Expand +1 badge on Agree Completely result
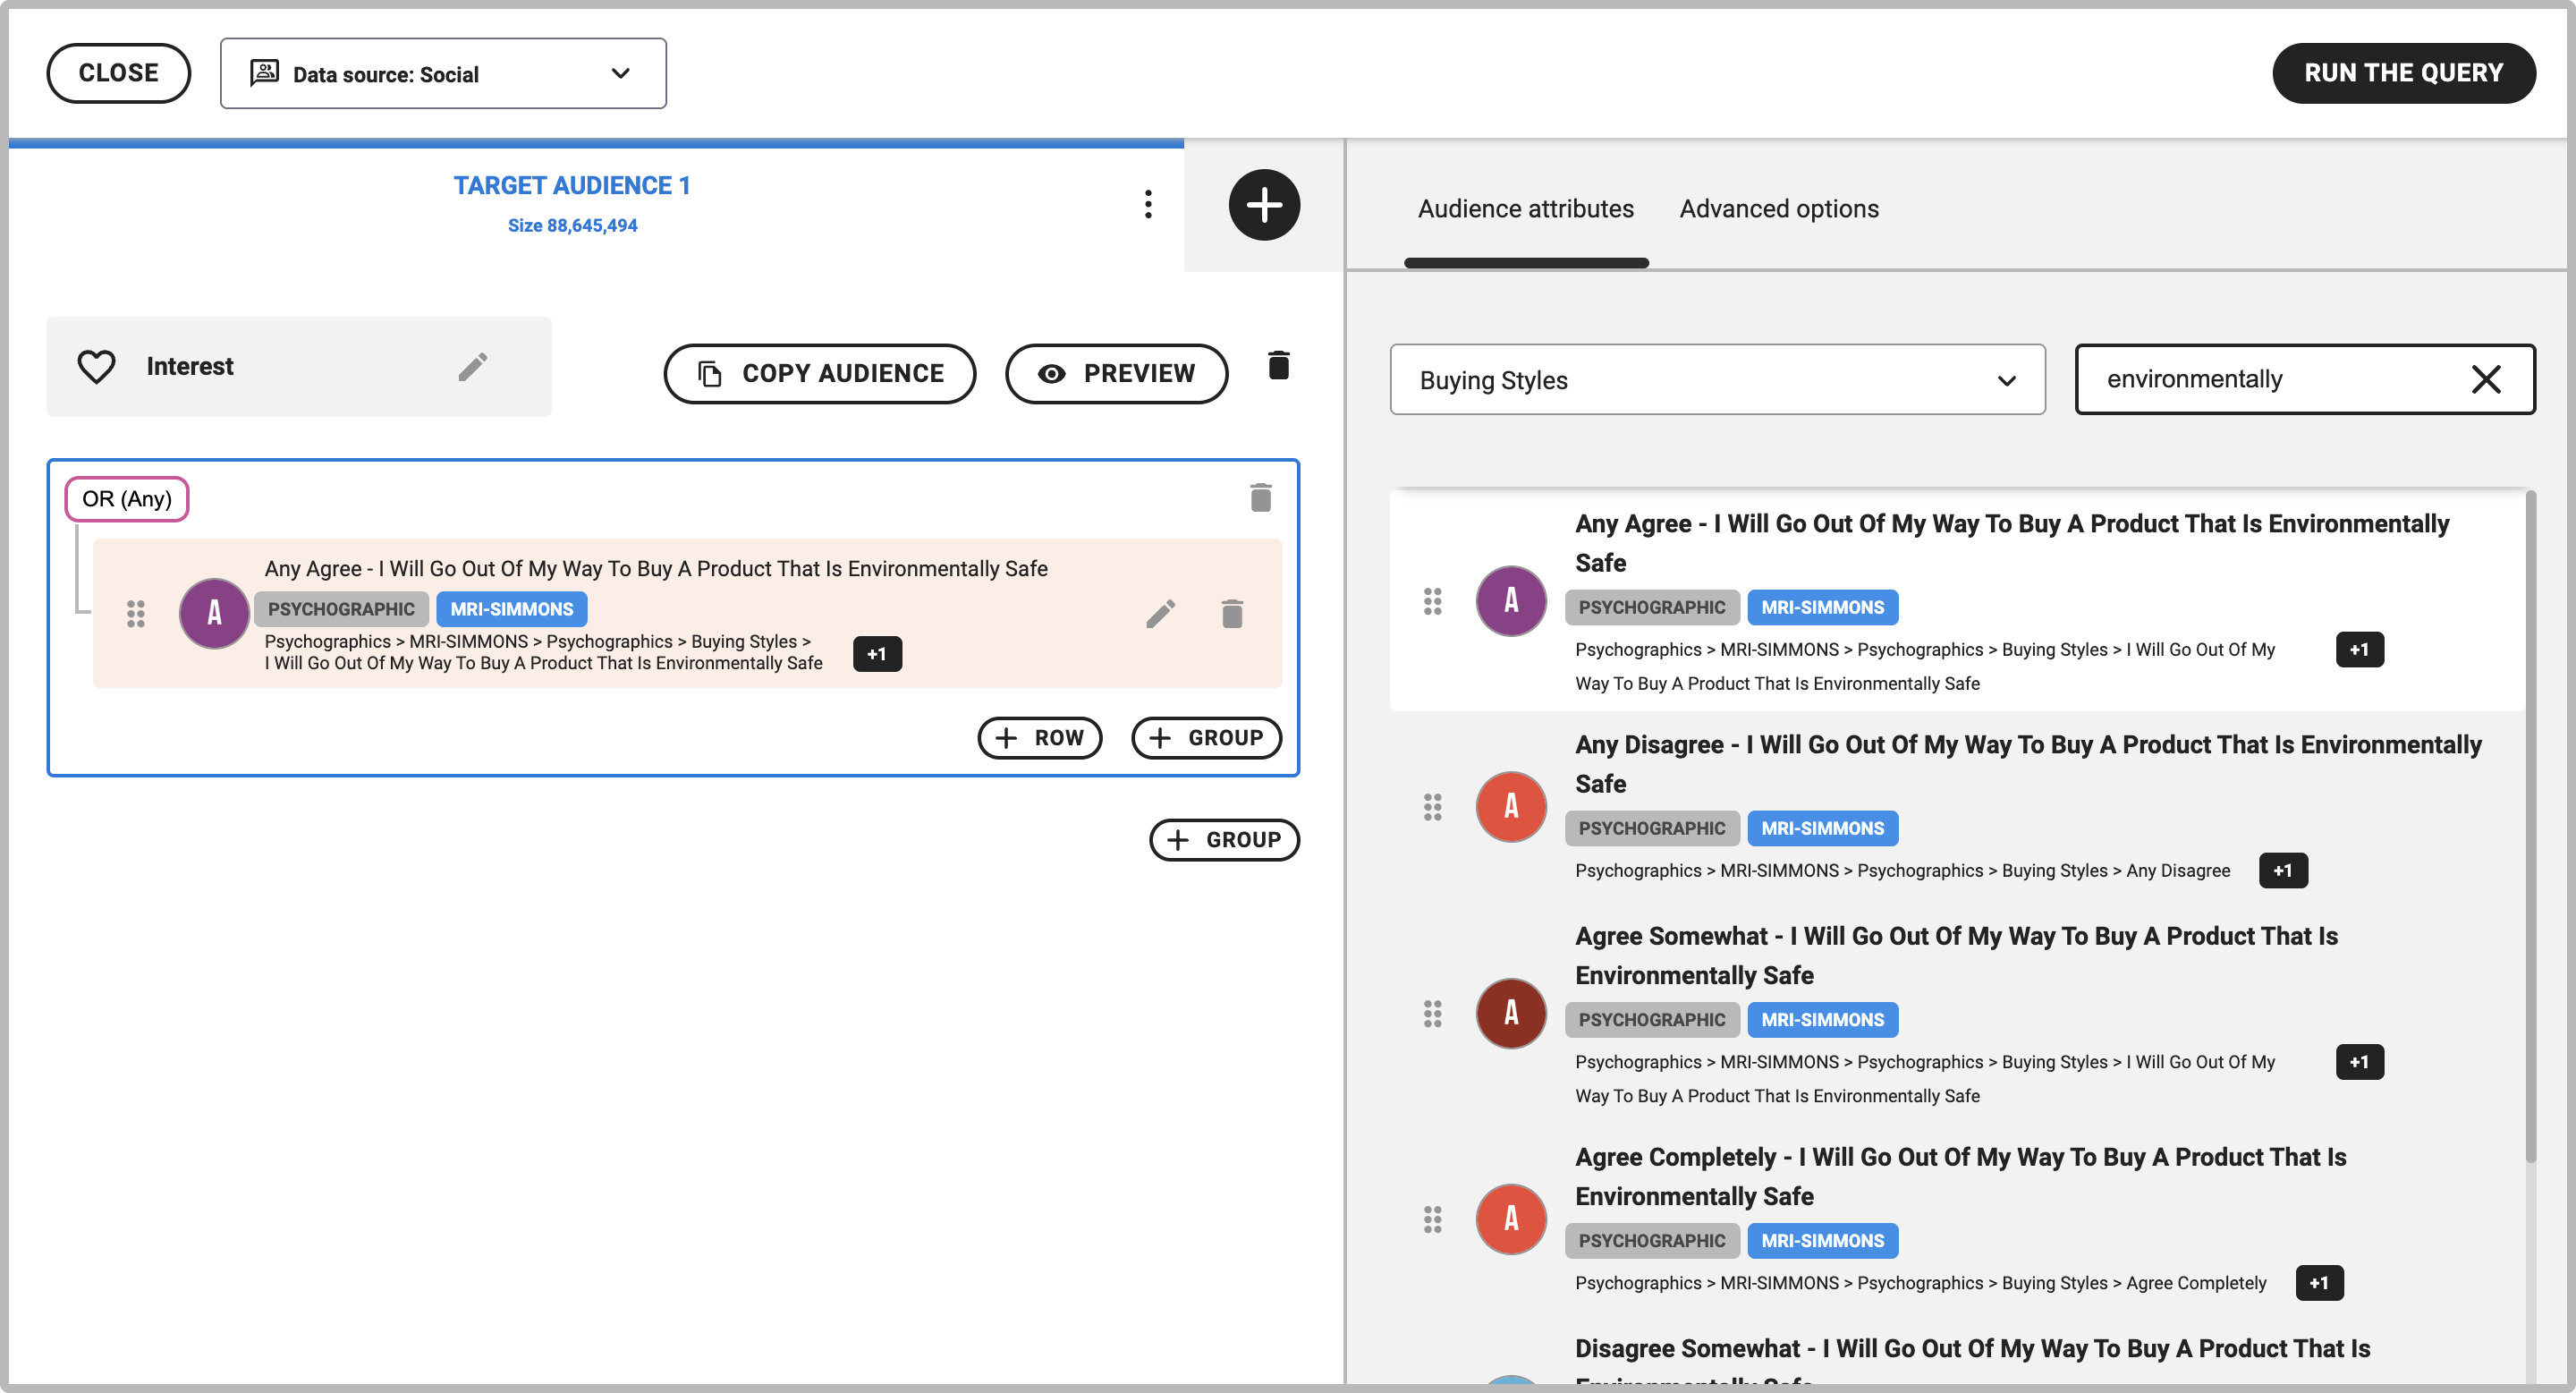The height and width of the screenshot is (1393, 2576). pyautogui.click(x=2319, y=1283)
